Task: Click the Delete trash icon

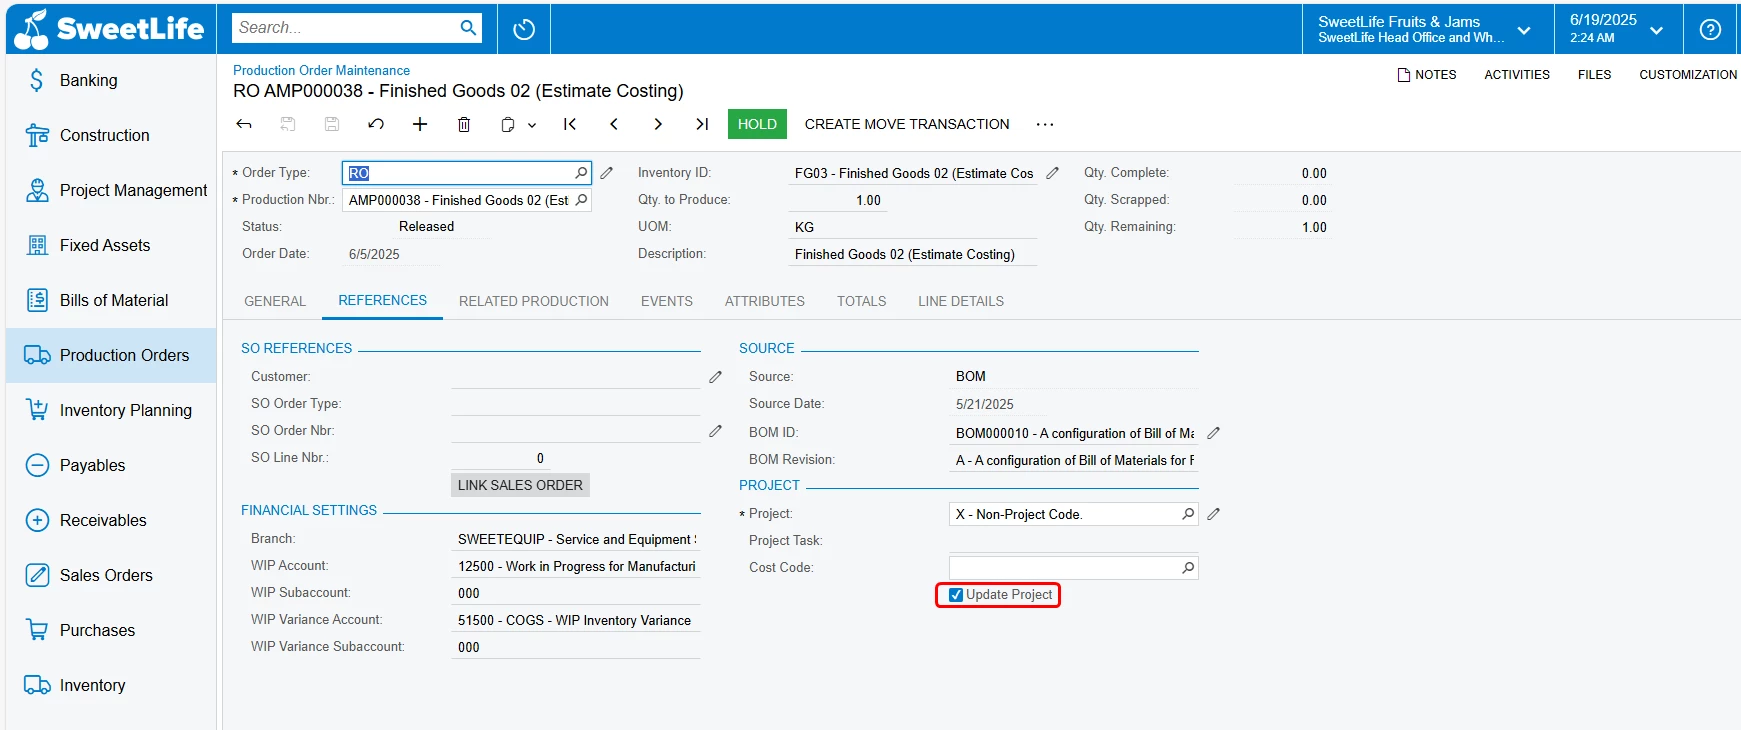Action: (x=464, y=124)
